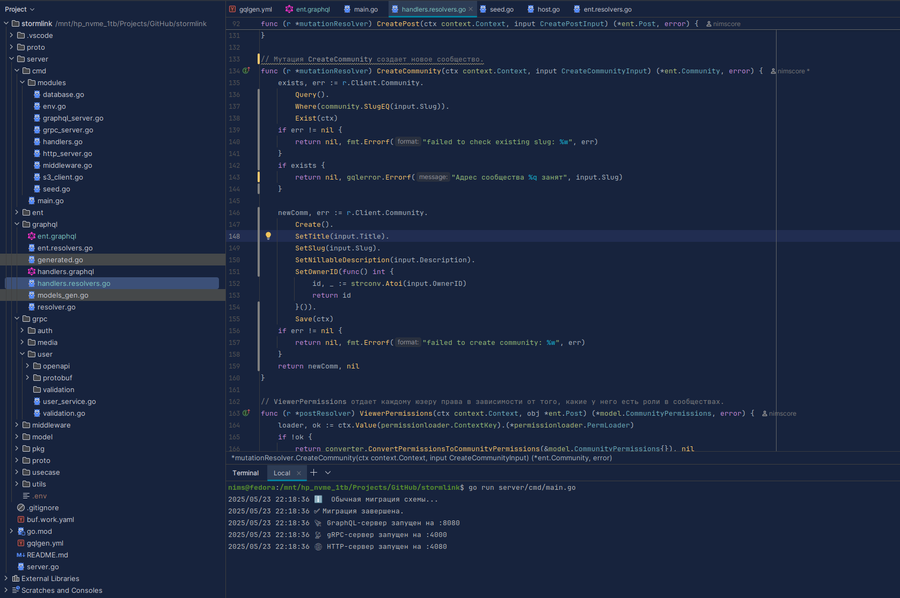Open go.mod file icon

tap(21, 531)
